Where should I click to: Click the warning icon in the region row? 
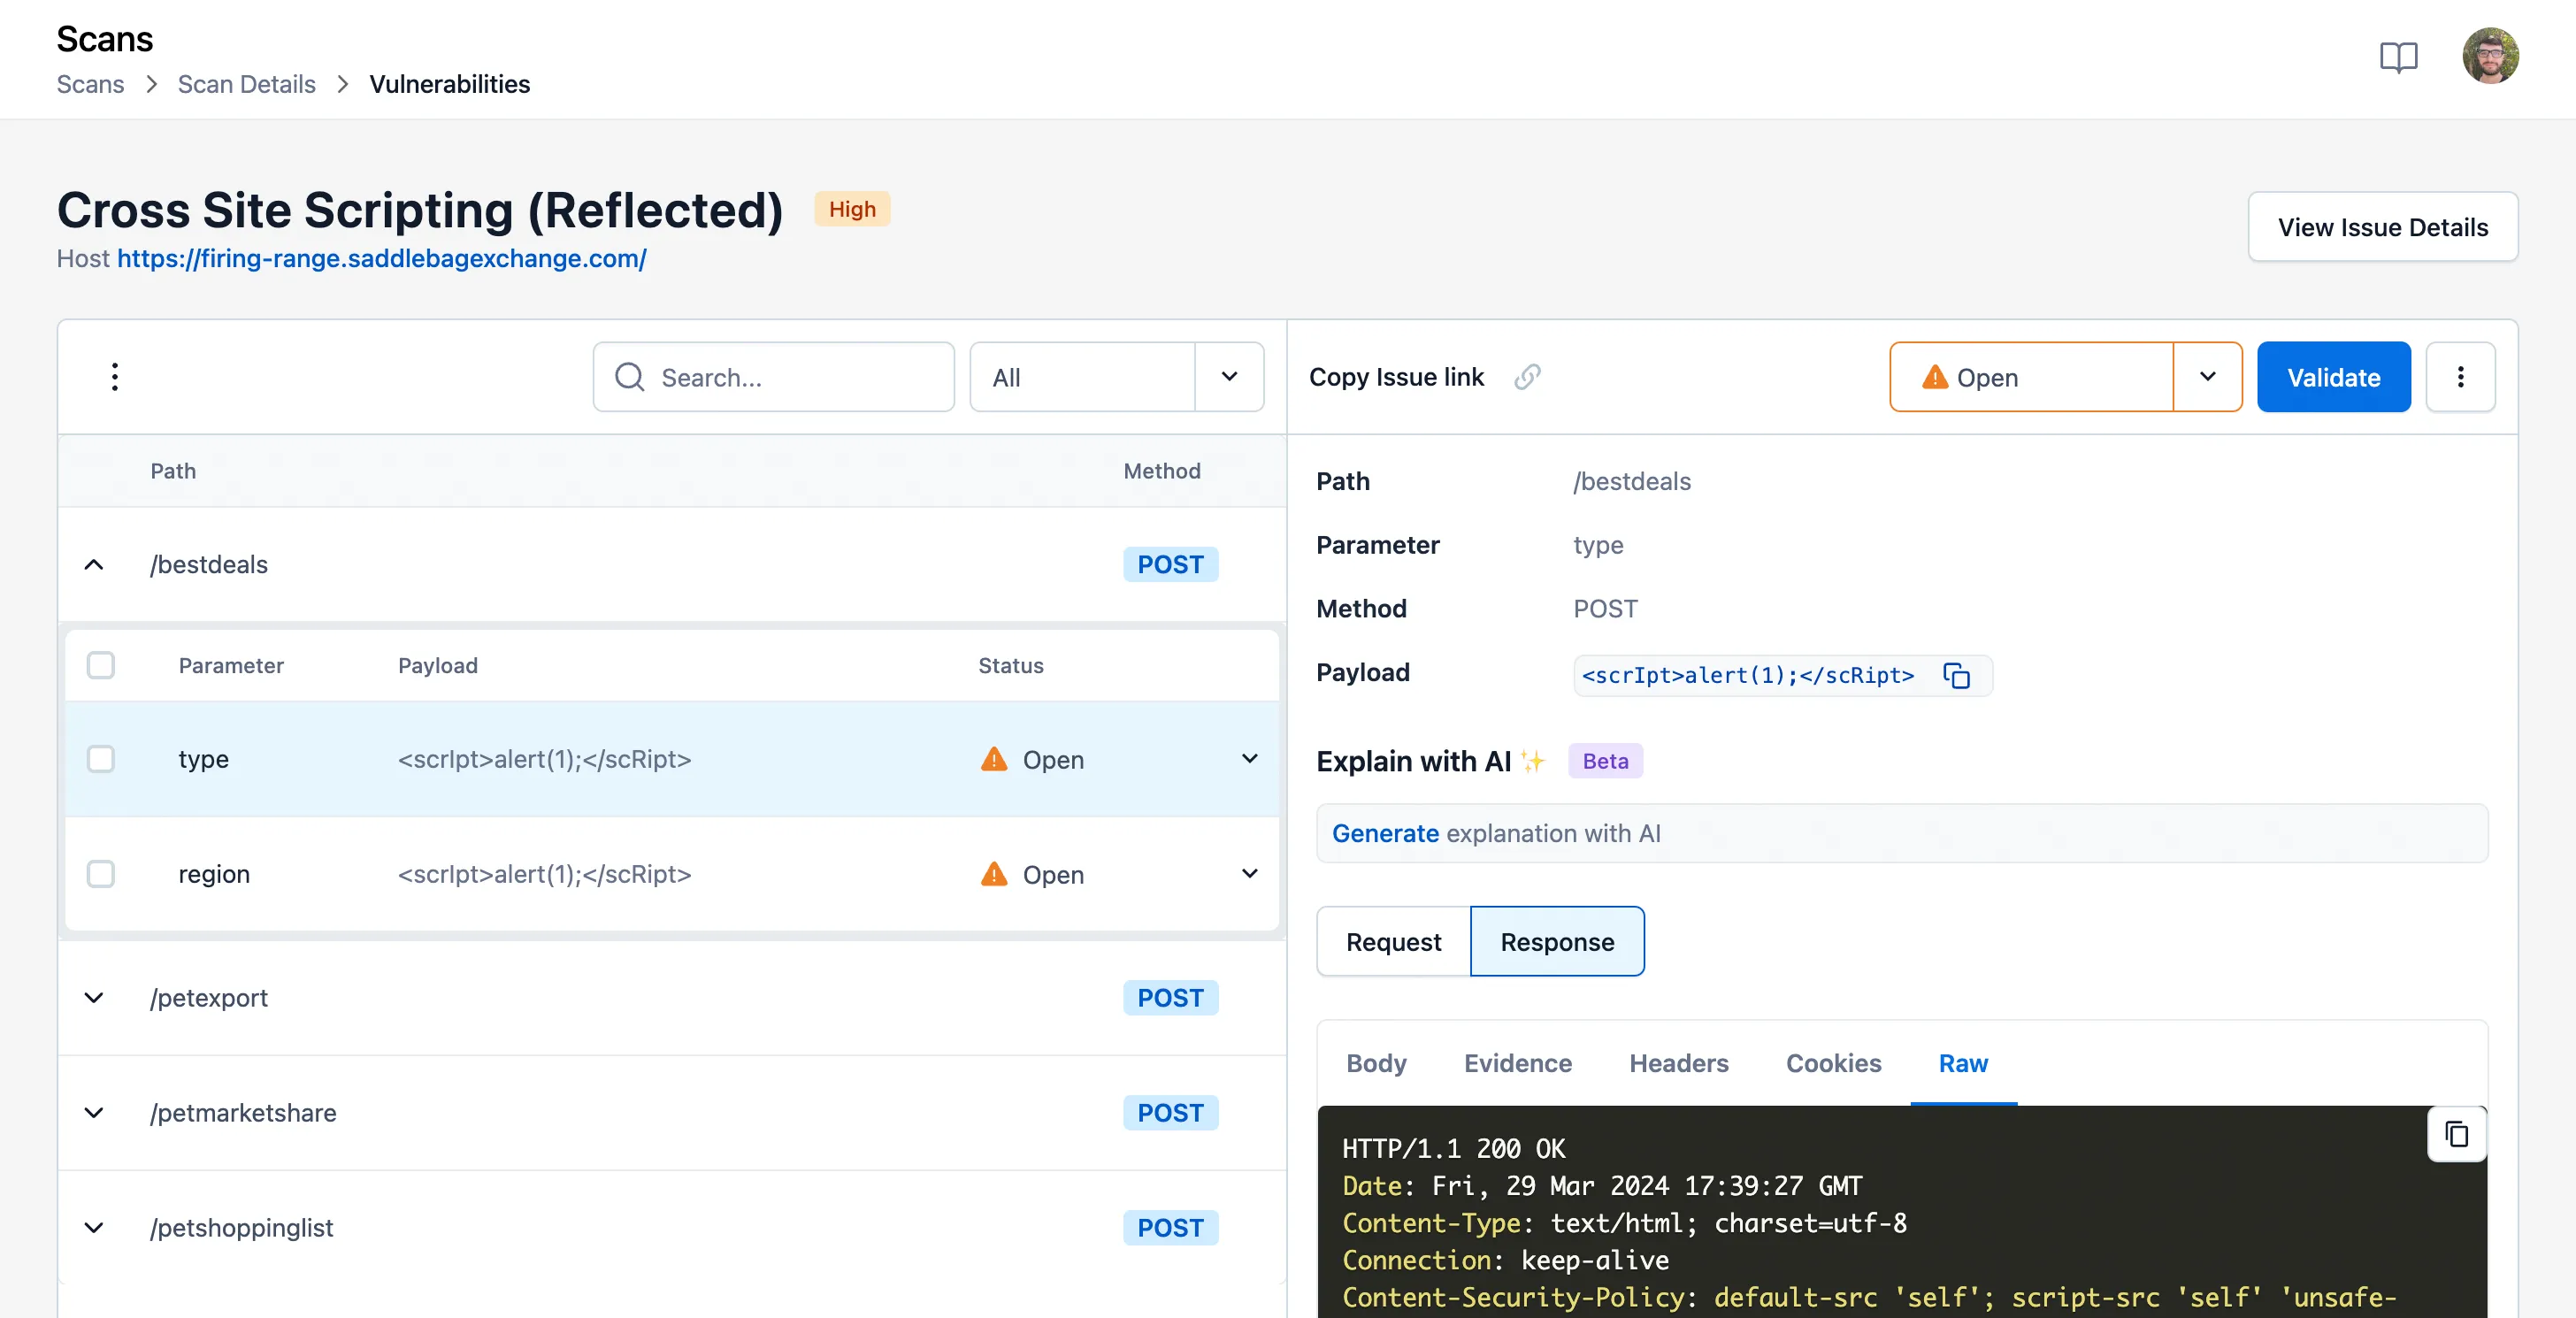(994, 874)
